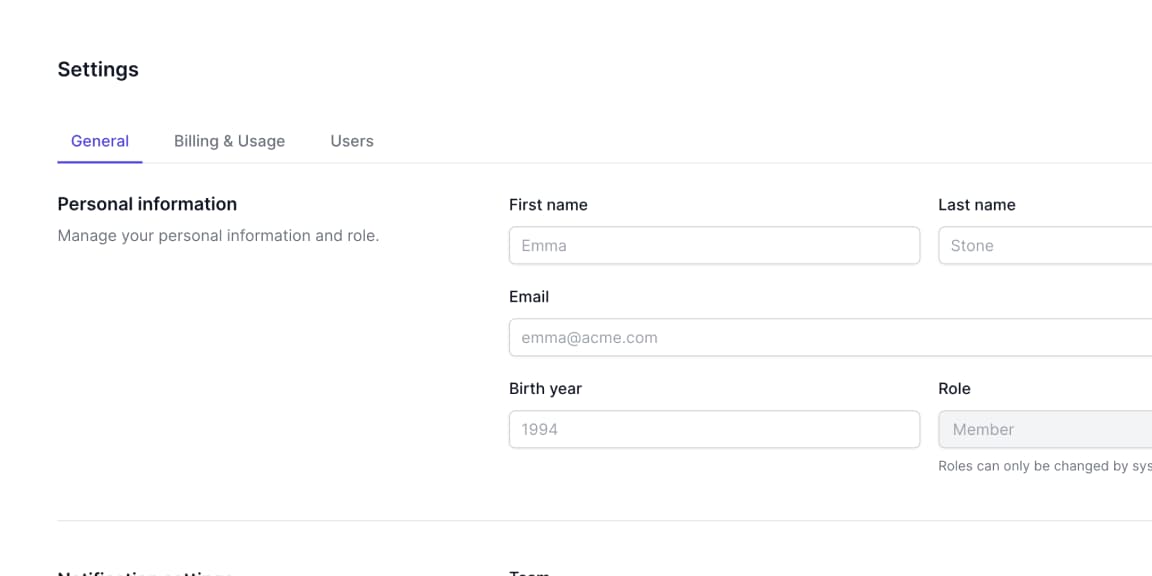1152x576 pixels.
Task: Click the First name input showing Emma
Action: point(714,245)
